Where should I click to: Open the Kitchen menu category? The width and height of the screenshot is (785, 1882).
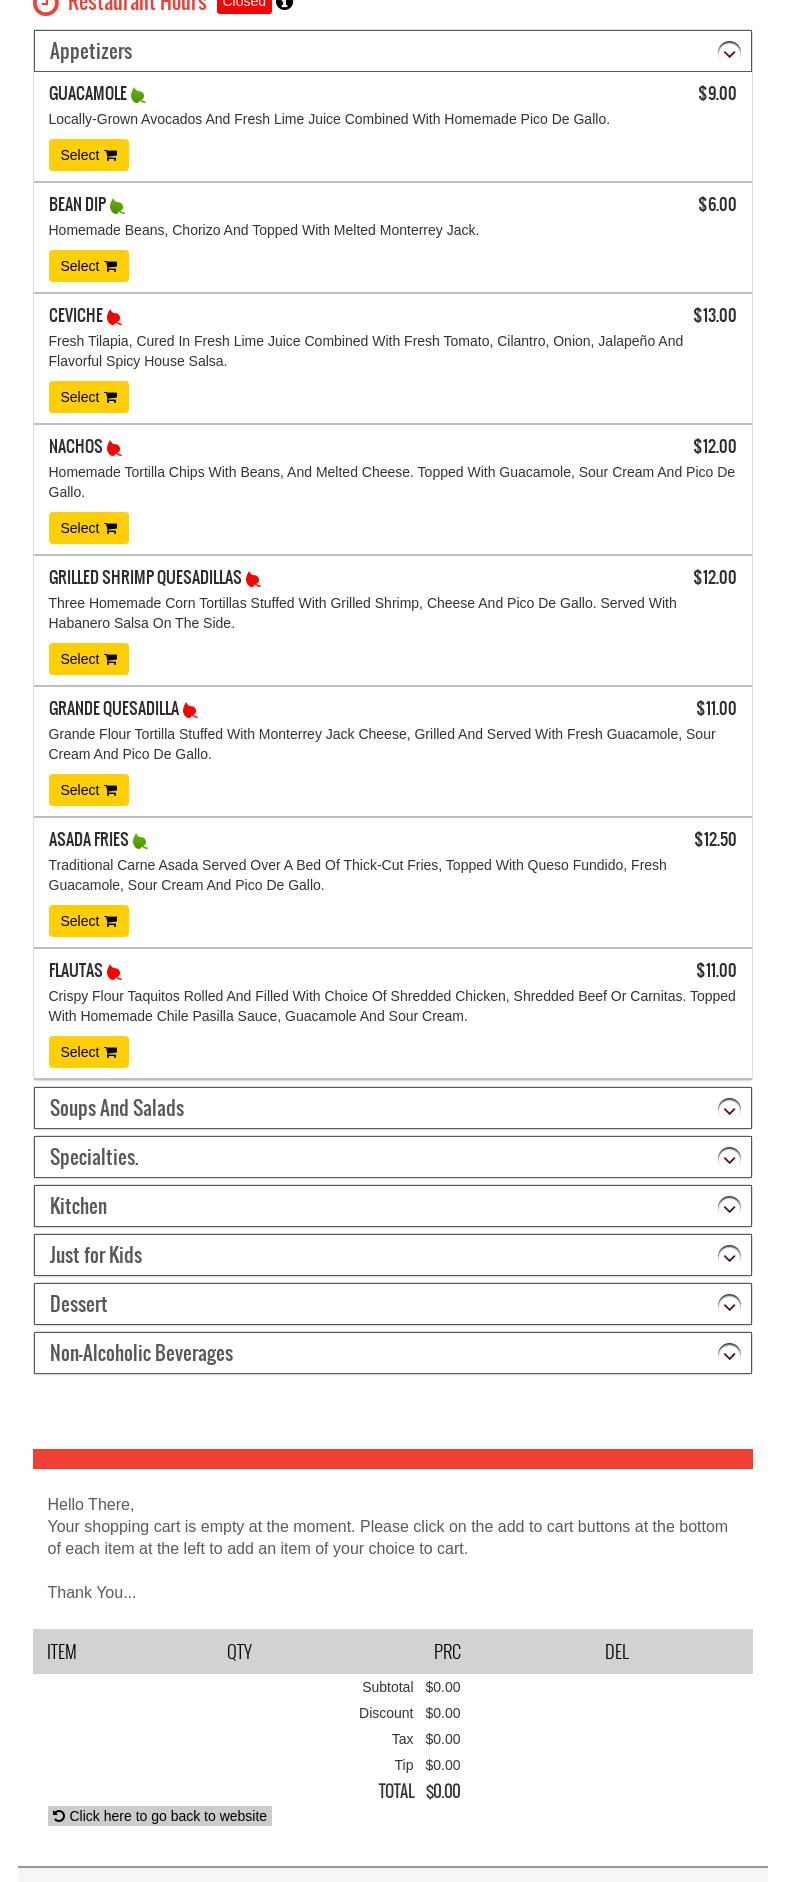tap(78, 1206)
